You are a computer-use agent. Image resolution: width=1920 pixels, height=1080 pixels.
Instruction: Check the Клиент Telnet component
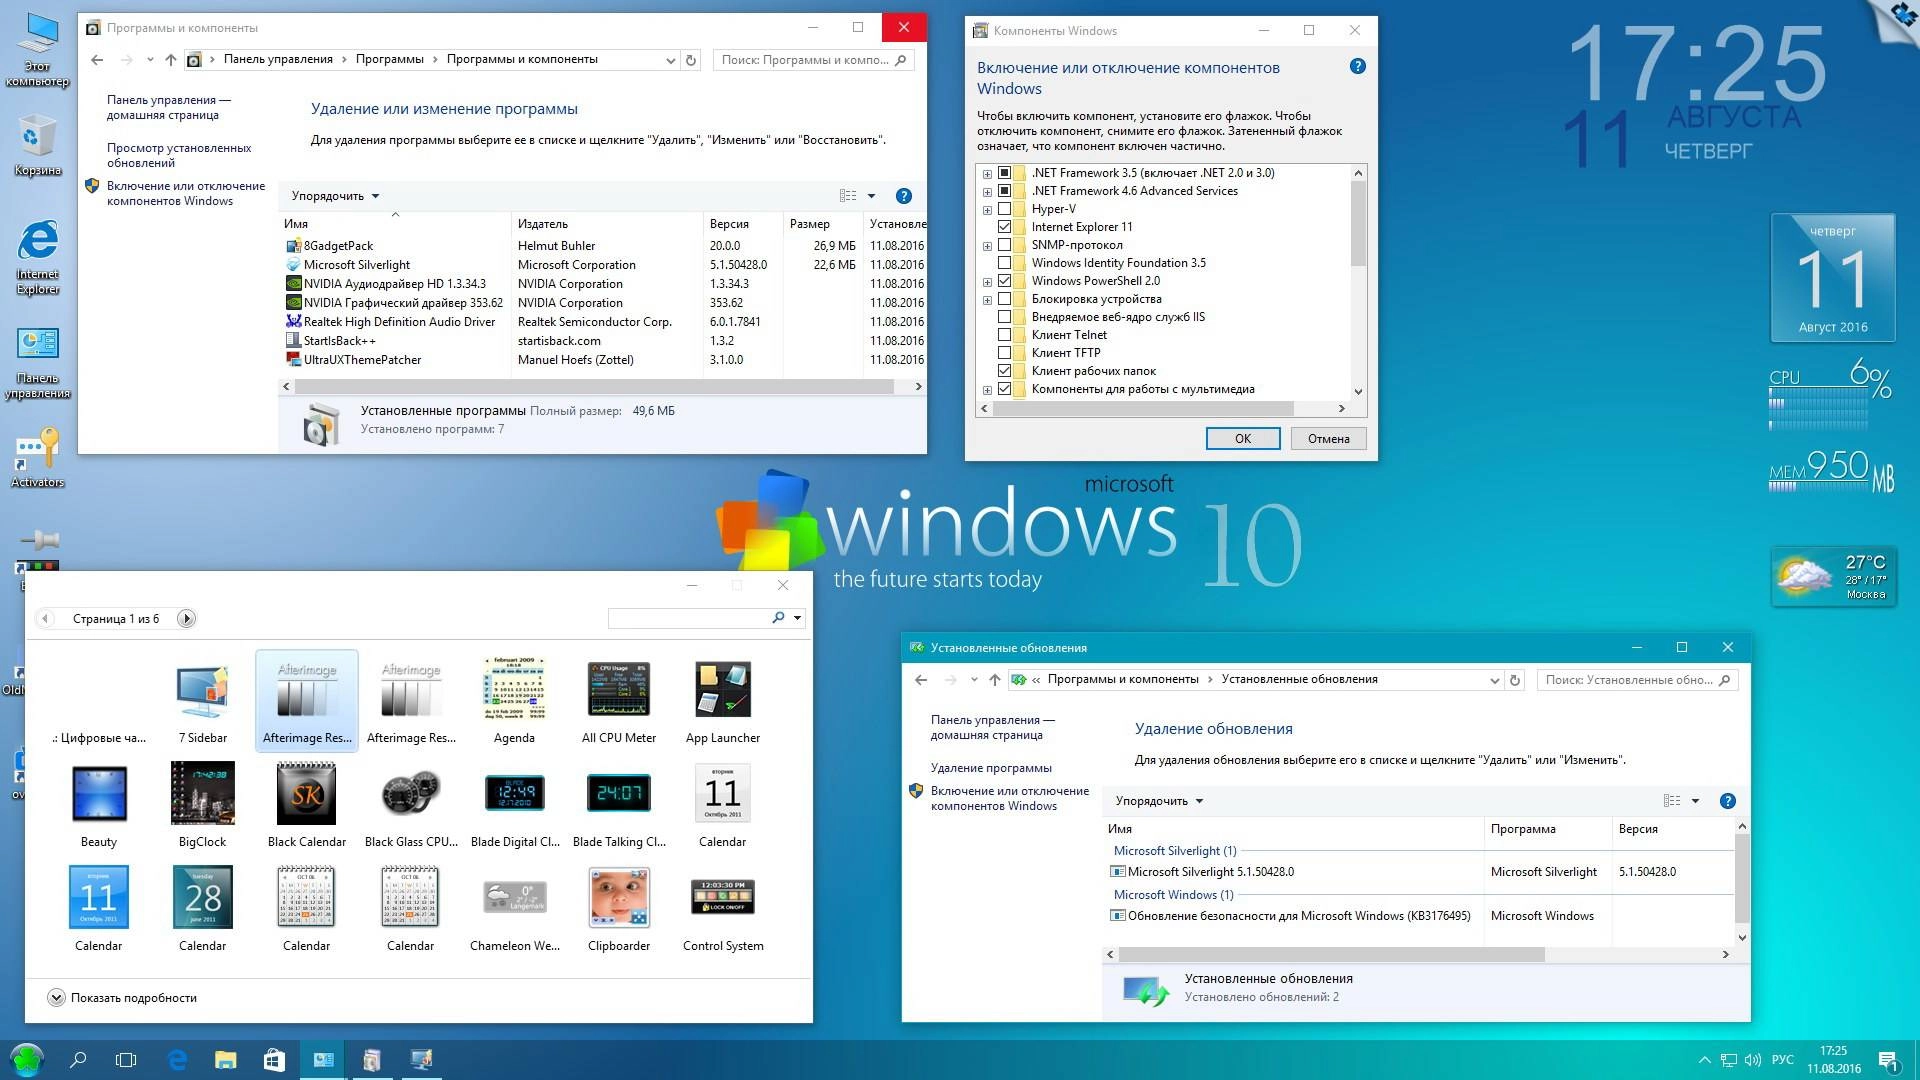(1004, 334)
